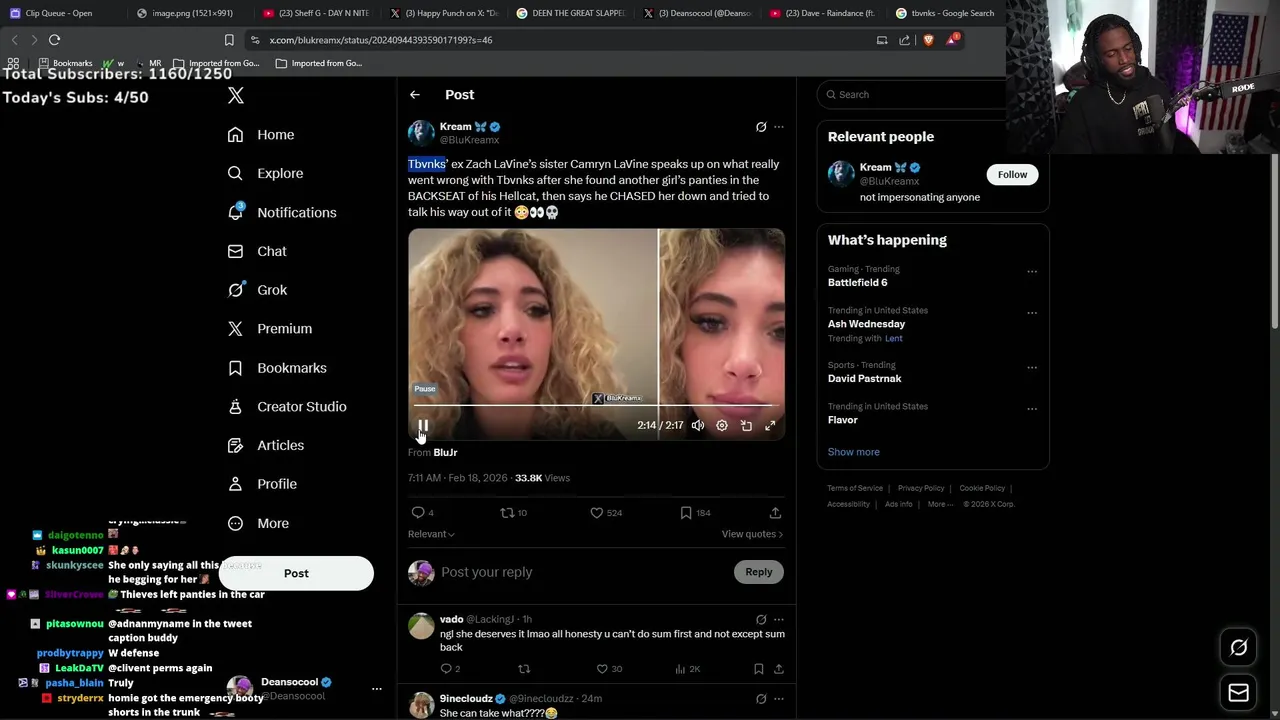Screen dimensions: 1280x720
Task: Open Grok icon on vado's reply
Action: pos(761,620)
